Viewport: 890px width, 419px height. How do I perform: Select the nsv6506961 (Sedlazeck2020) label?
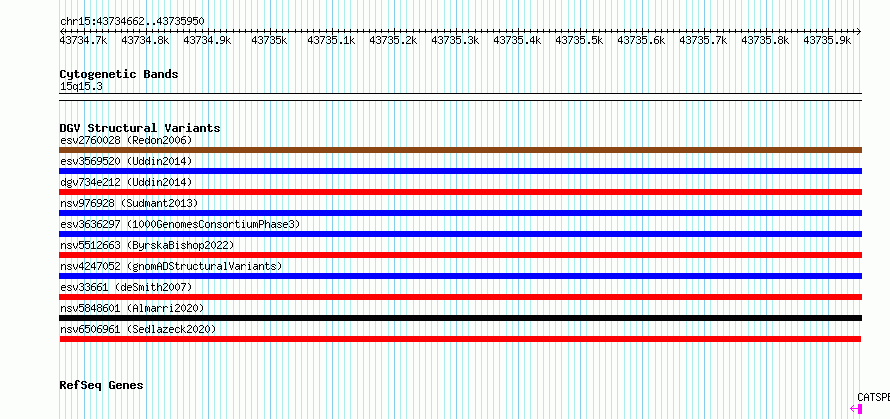coord(138,329)
